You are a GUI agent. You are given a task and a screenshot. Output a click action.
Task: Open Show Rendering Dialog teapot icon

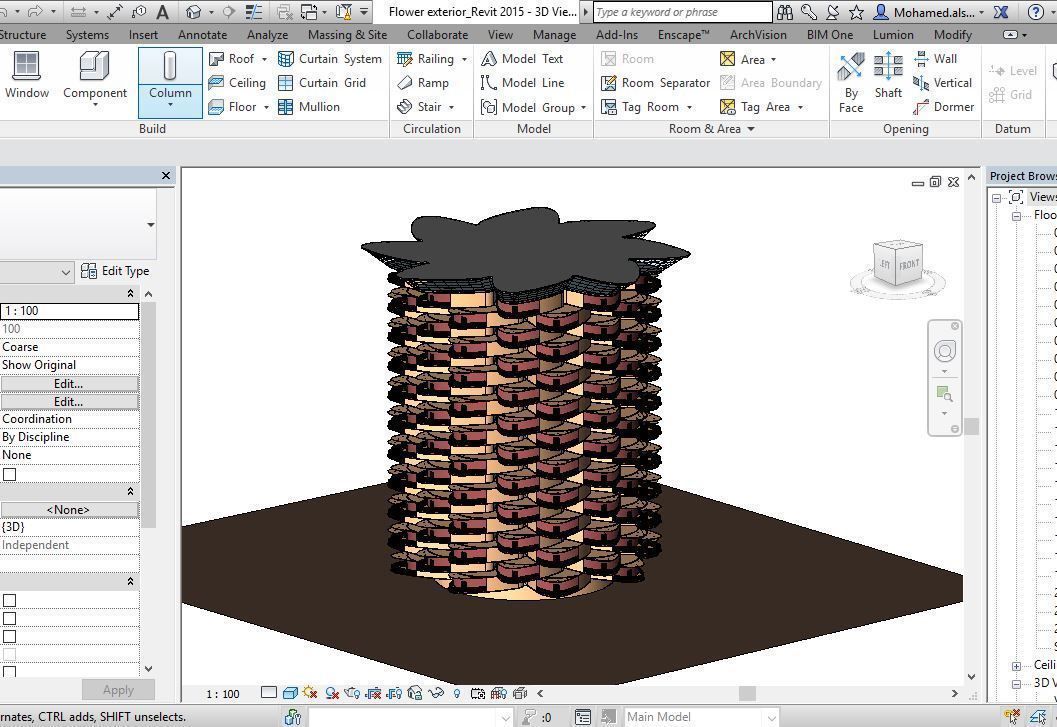click(x=352, y=693)
